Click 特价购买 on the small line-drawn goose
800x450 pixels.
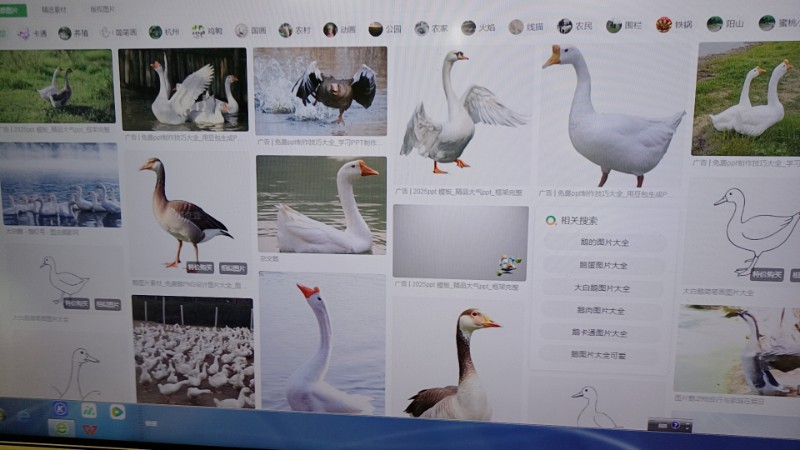click(x=77, y=303)
